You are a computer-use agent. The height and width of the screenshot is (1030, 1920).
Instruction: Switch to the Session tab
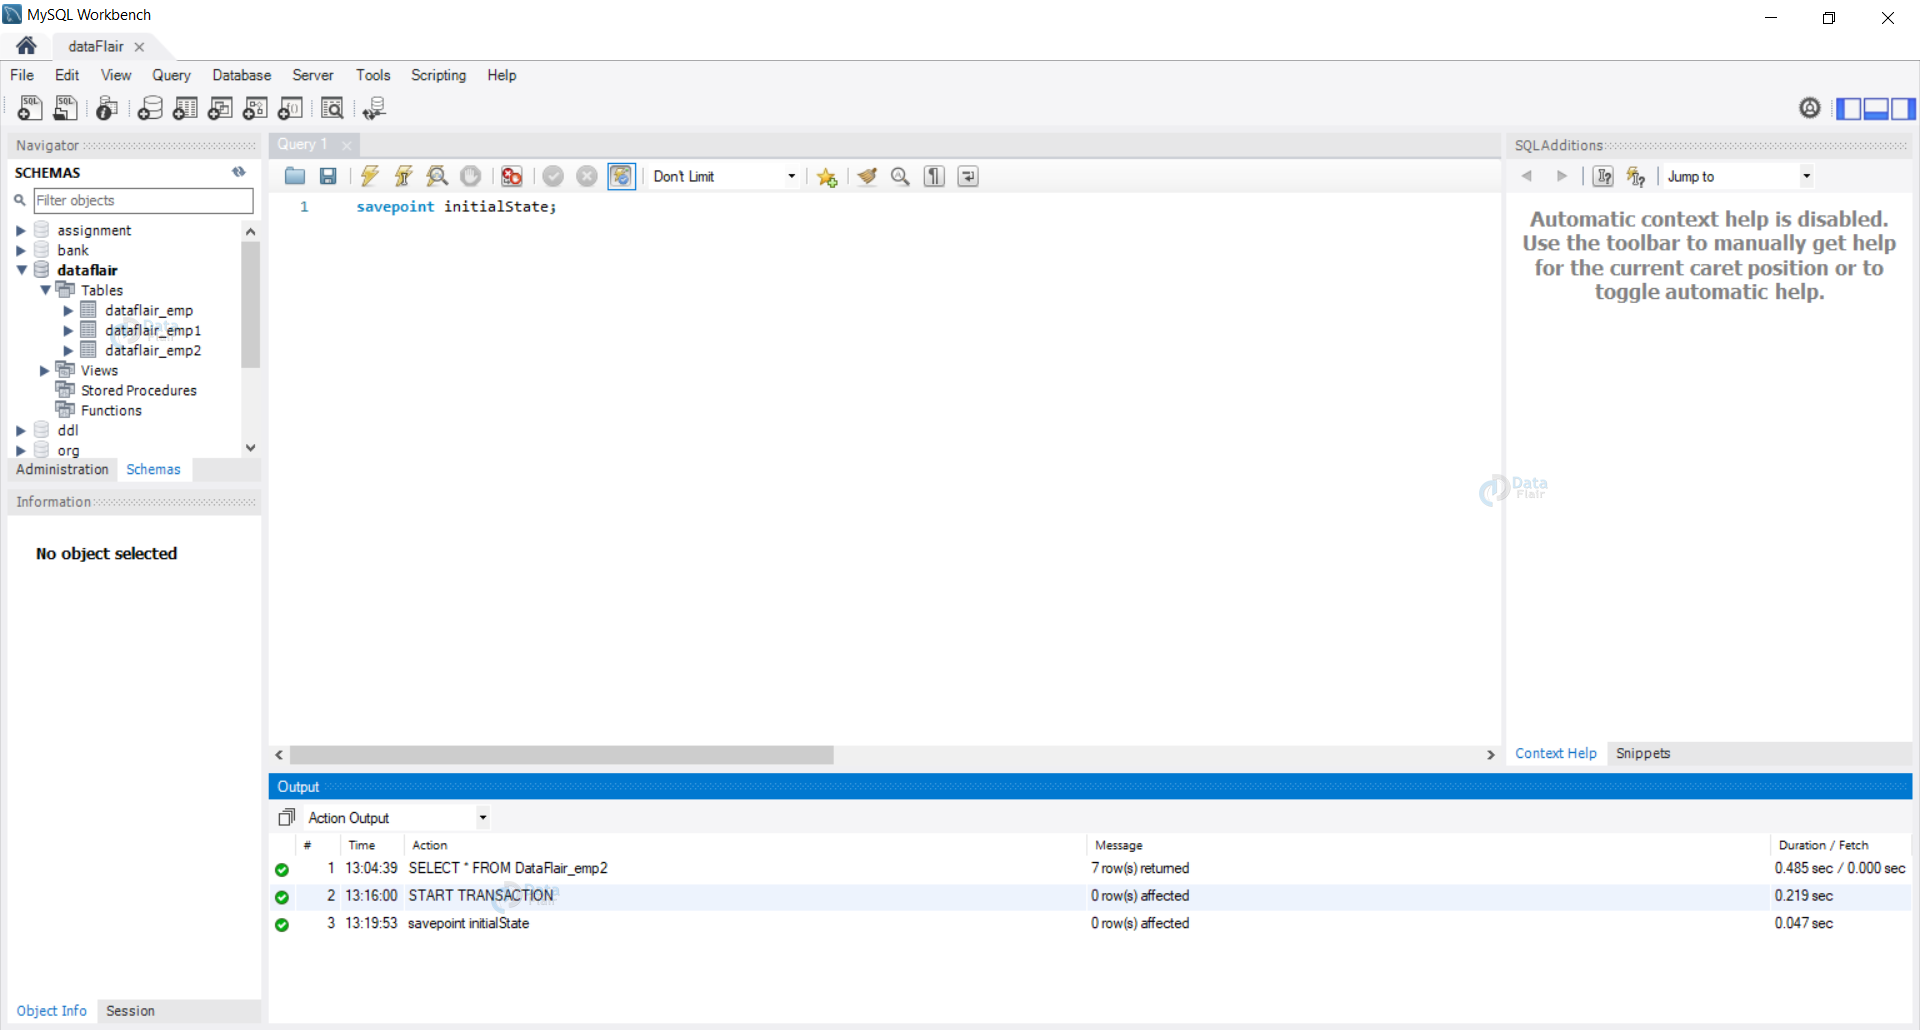point(130,1011)
